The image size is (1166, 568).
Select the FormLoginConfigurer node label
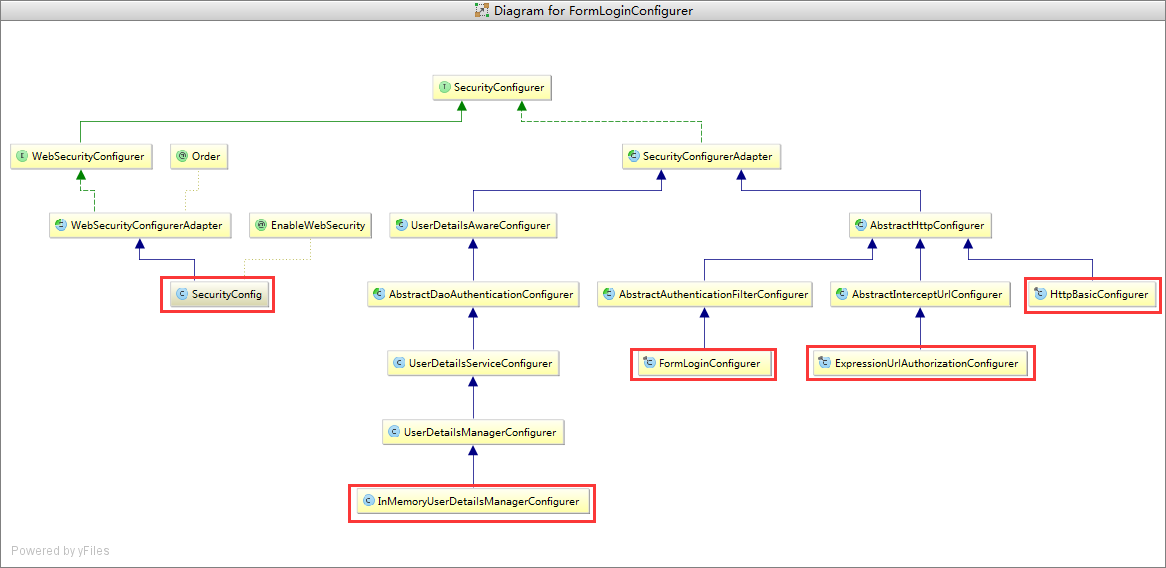tap(709, 364)
